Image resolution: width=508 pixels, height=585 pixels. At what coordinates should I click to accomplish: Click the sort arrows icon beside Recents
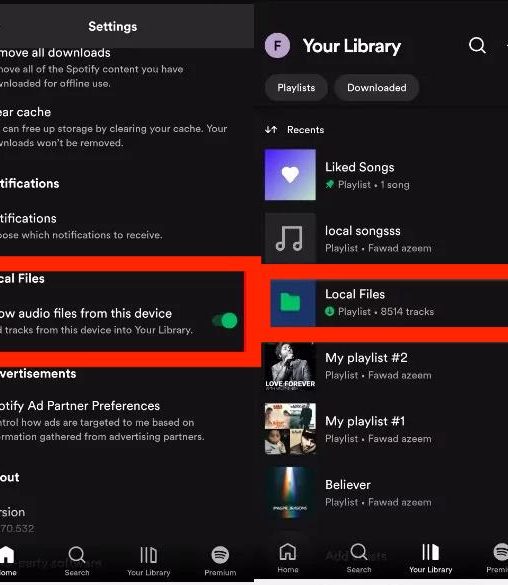point(271,129)
